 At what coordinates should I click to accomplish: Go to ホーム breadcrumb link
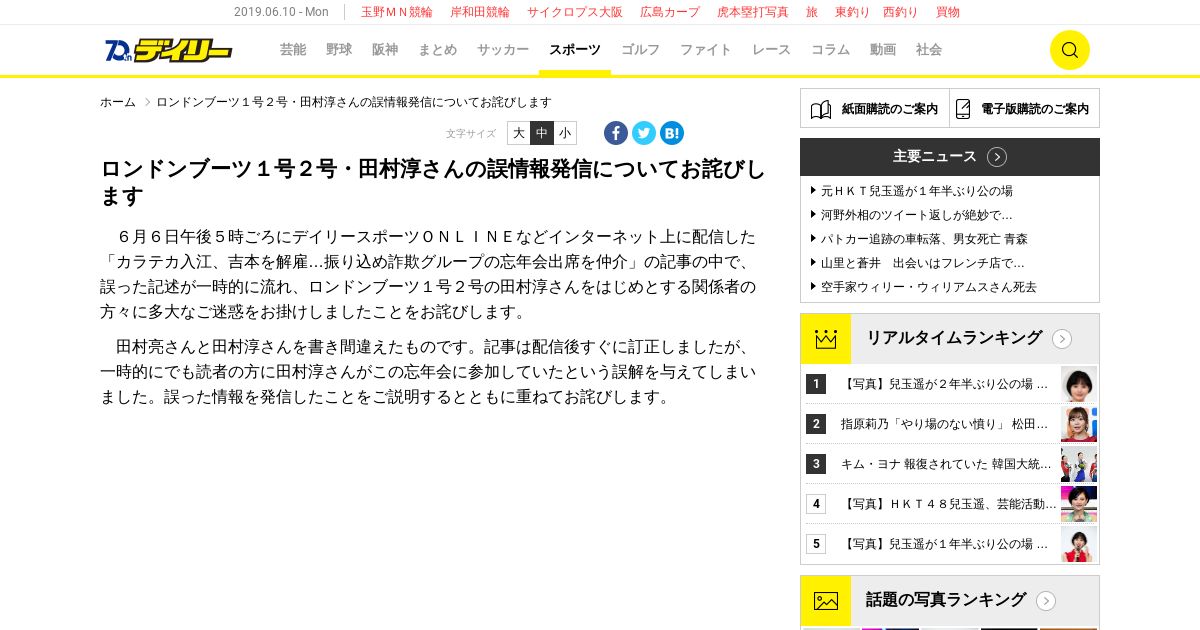point(118,102)
